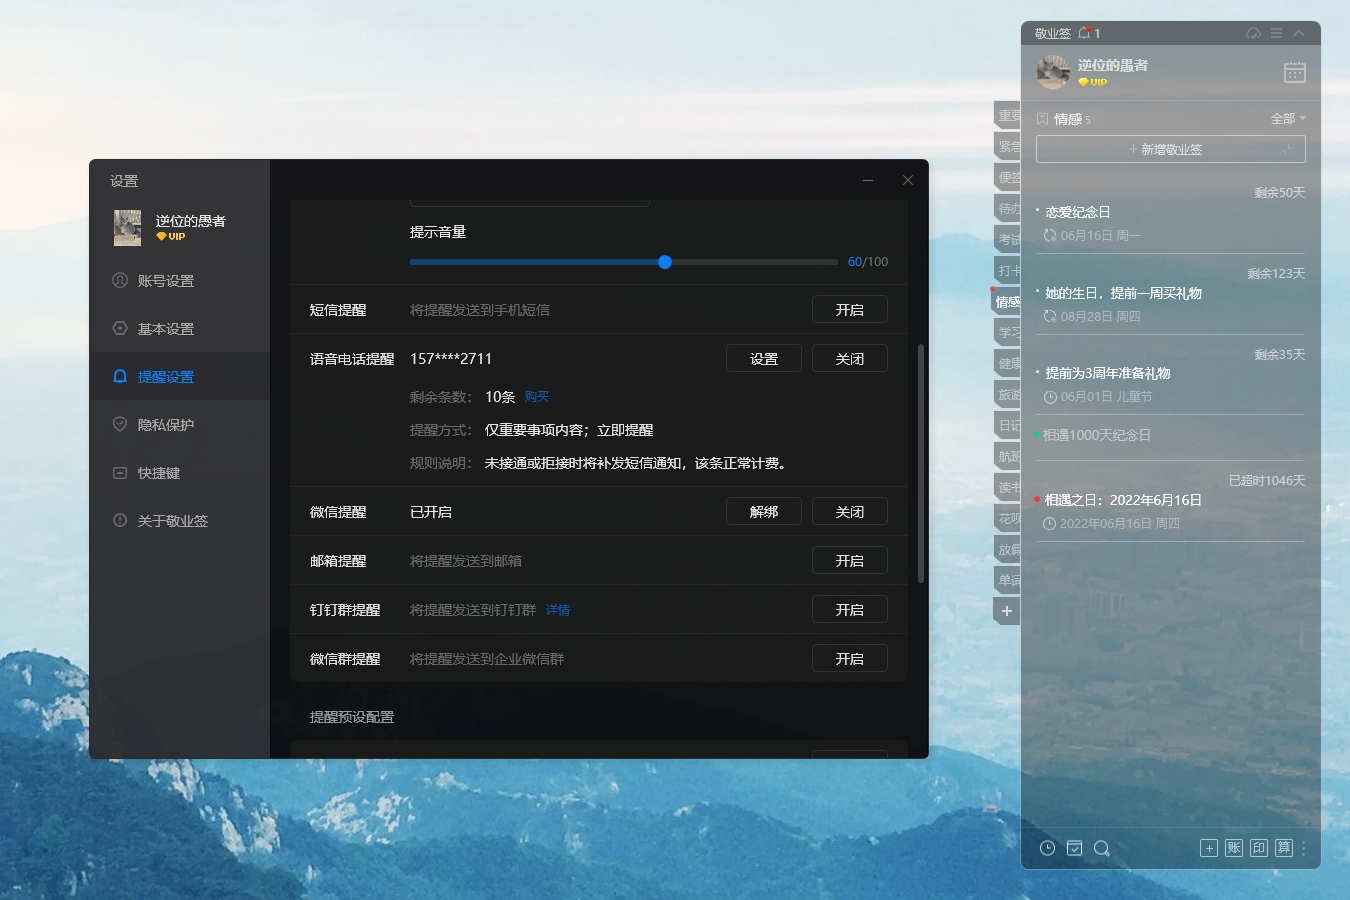Click the 提示音量 volume slider handle
The width and height of the screenshot is (1350, 900).
coord(665,262)
